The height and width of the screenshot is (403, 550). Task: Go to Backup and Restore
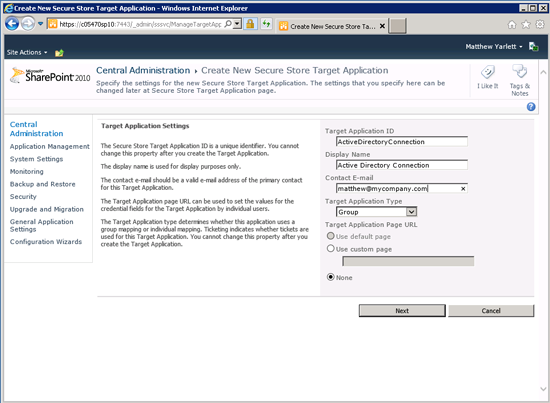(x=42, y=184)
